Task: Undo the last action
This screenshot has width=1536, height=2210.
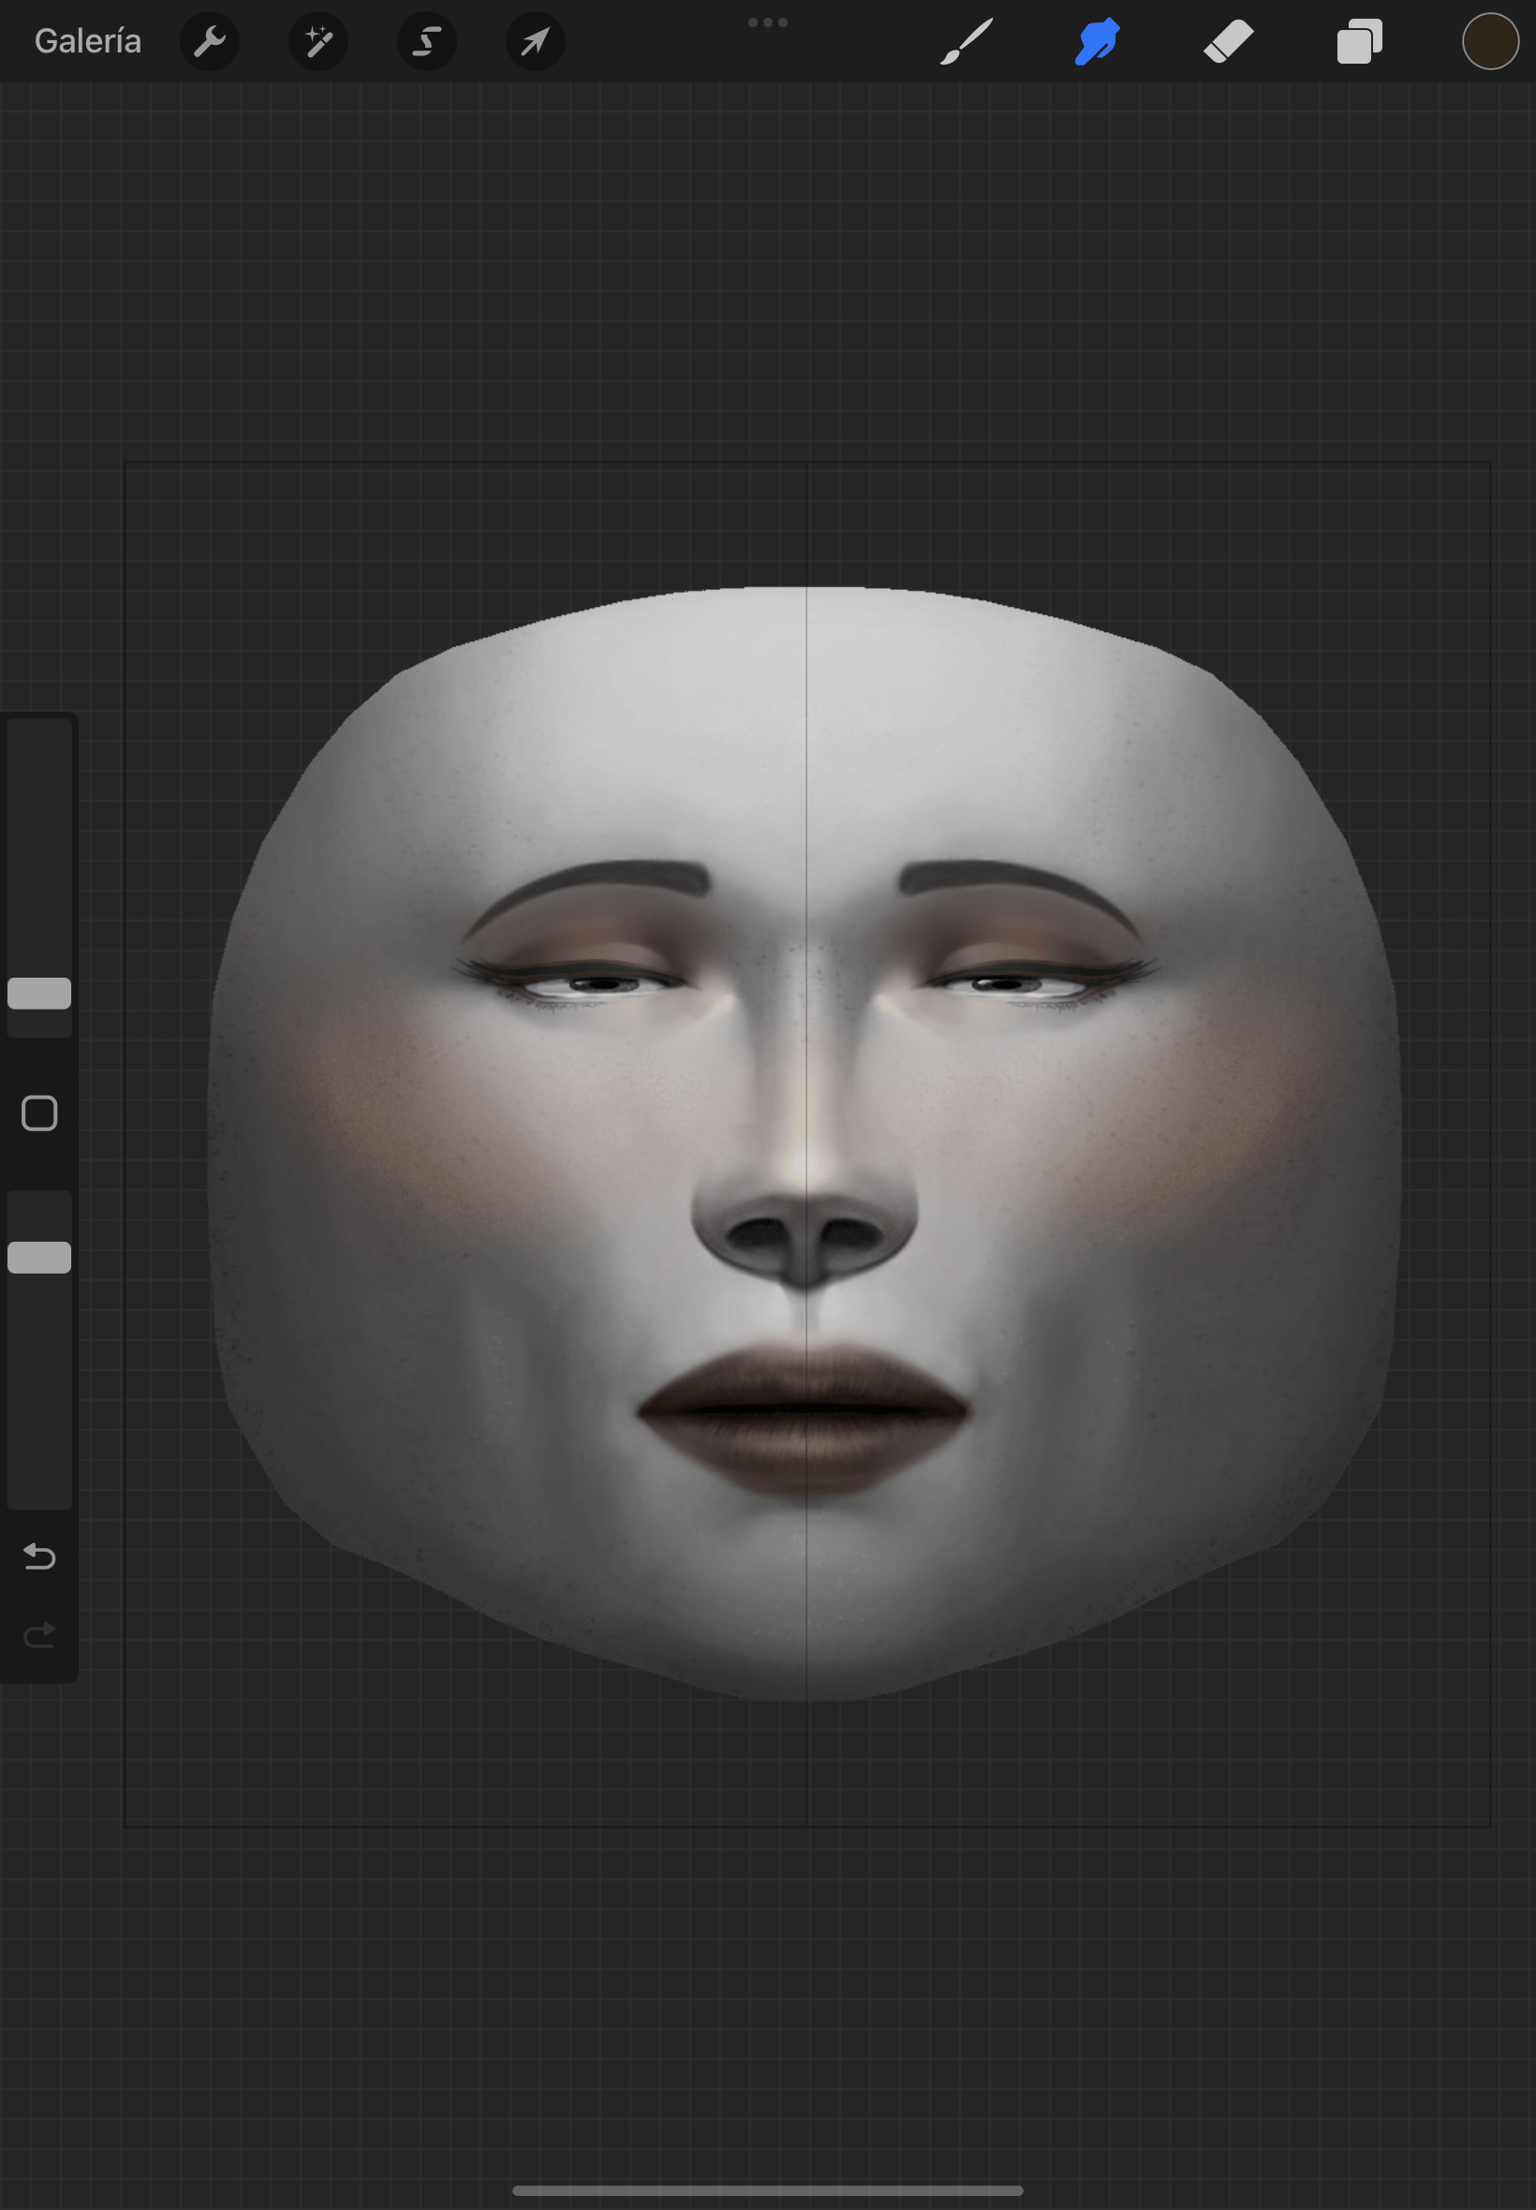Action: coord(39,1556)
